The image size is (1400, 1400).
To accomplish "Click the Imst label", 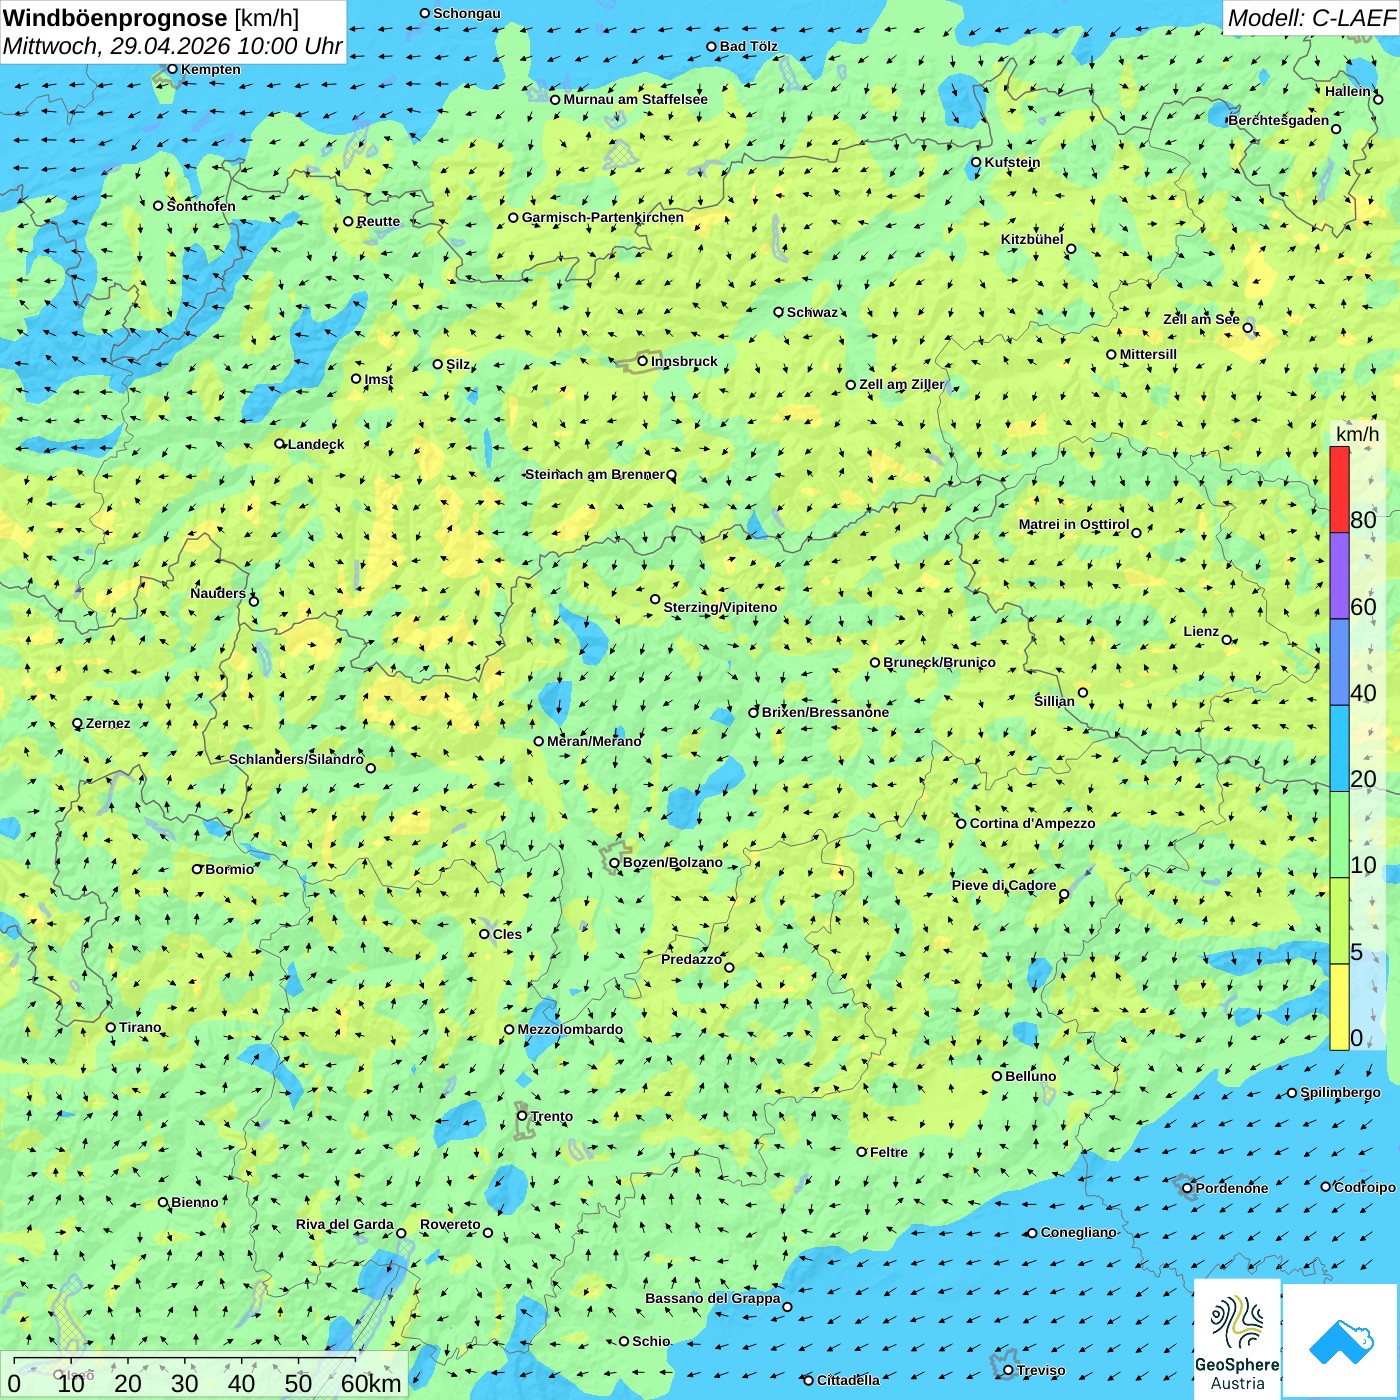I will click(x=378, y=379).
